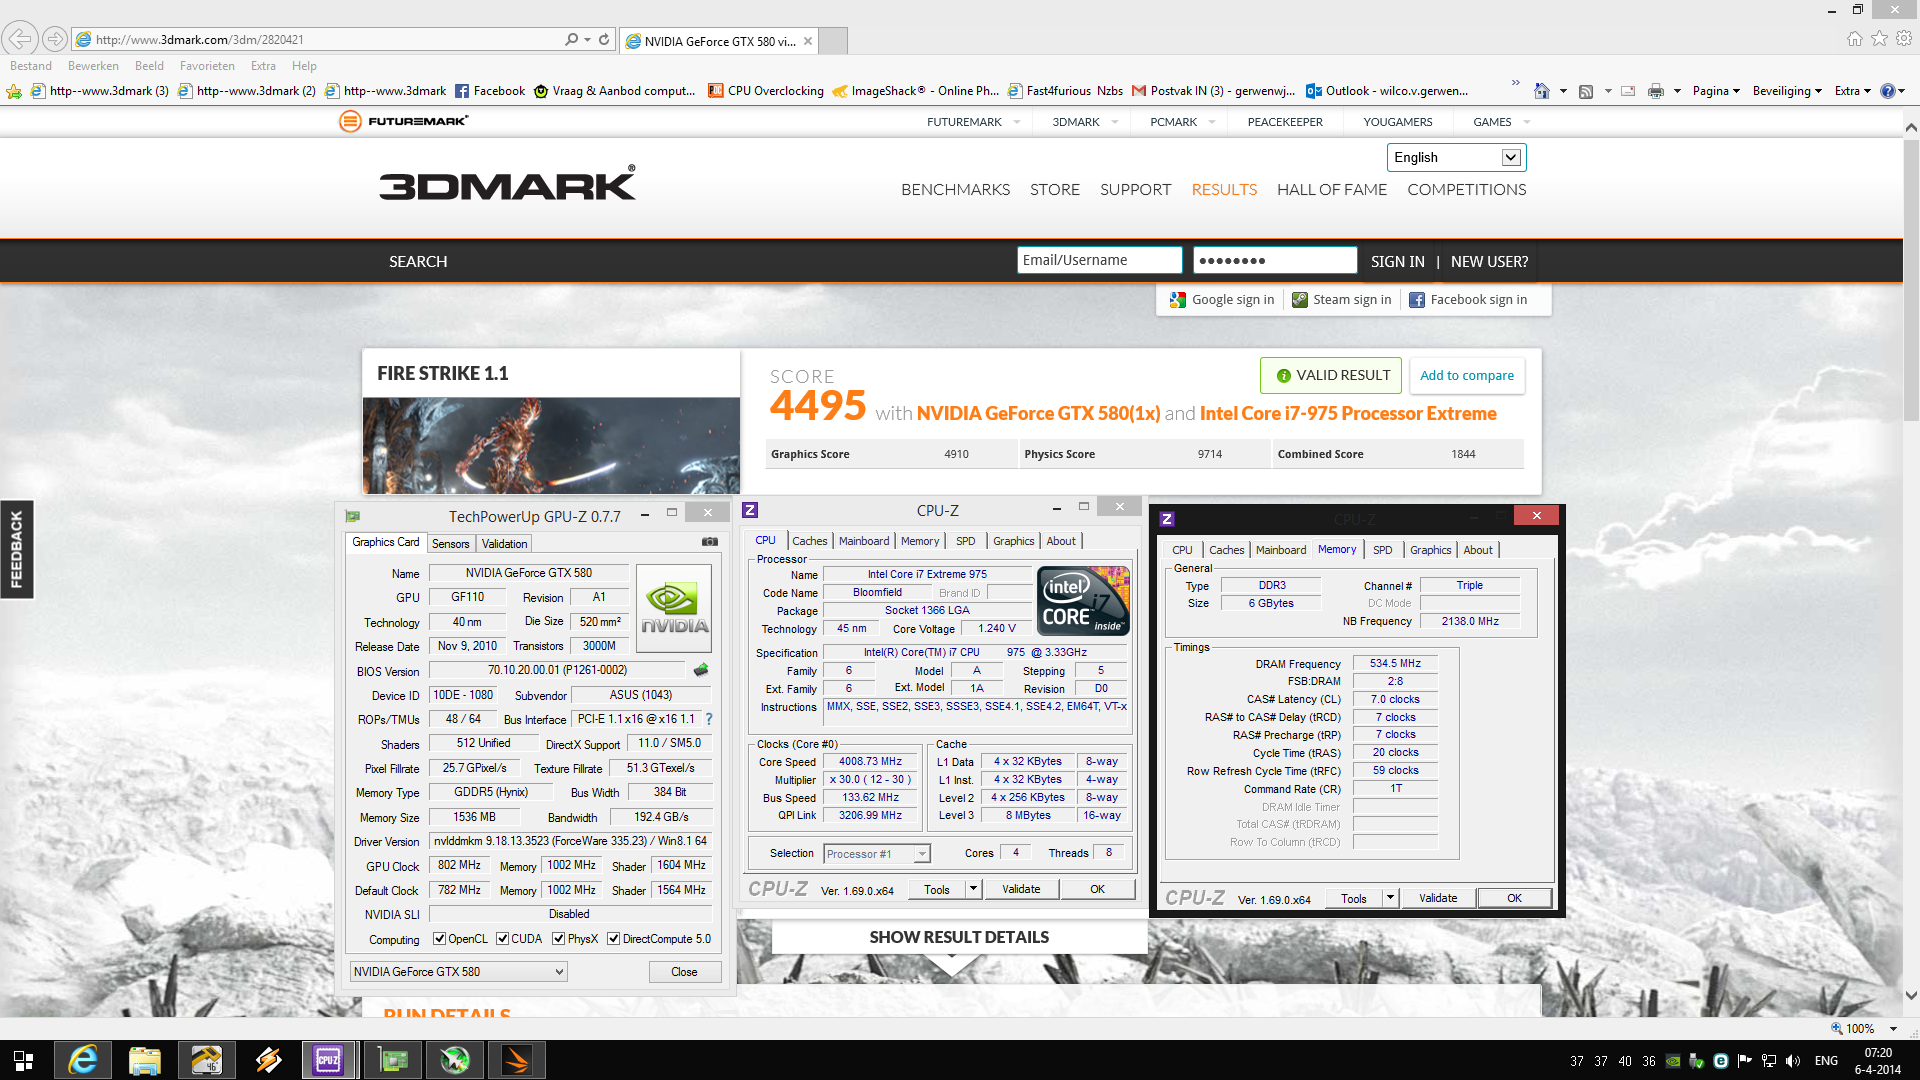Click the password input field
Screen dimensions: 1920x1080
tap(1275, 260)
